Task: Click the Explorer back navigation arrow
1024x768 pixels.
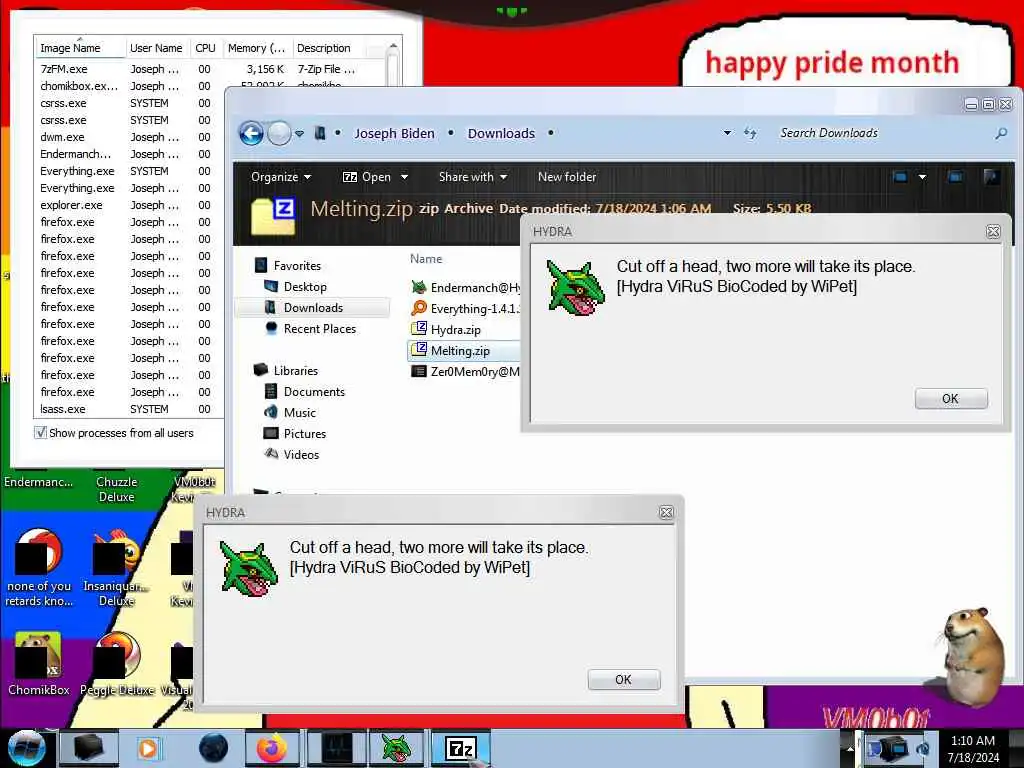Action: 251,133
